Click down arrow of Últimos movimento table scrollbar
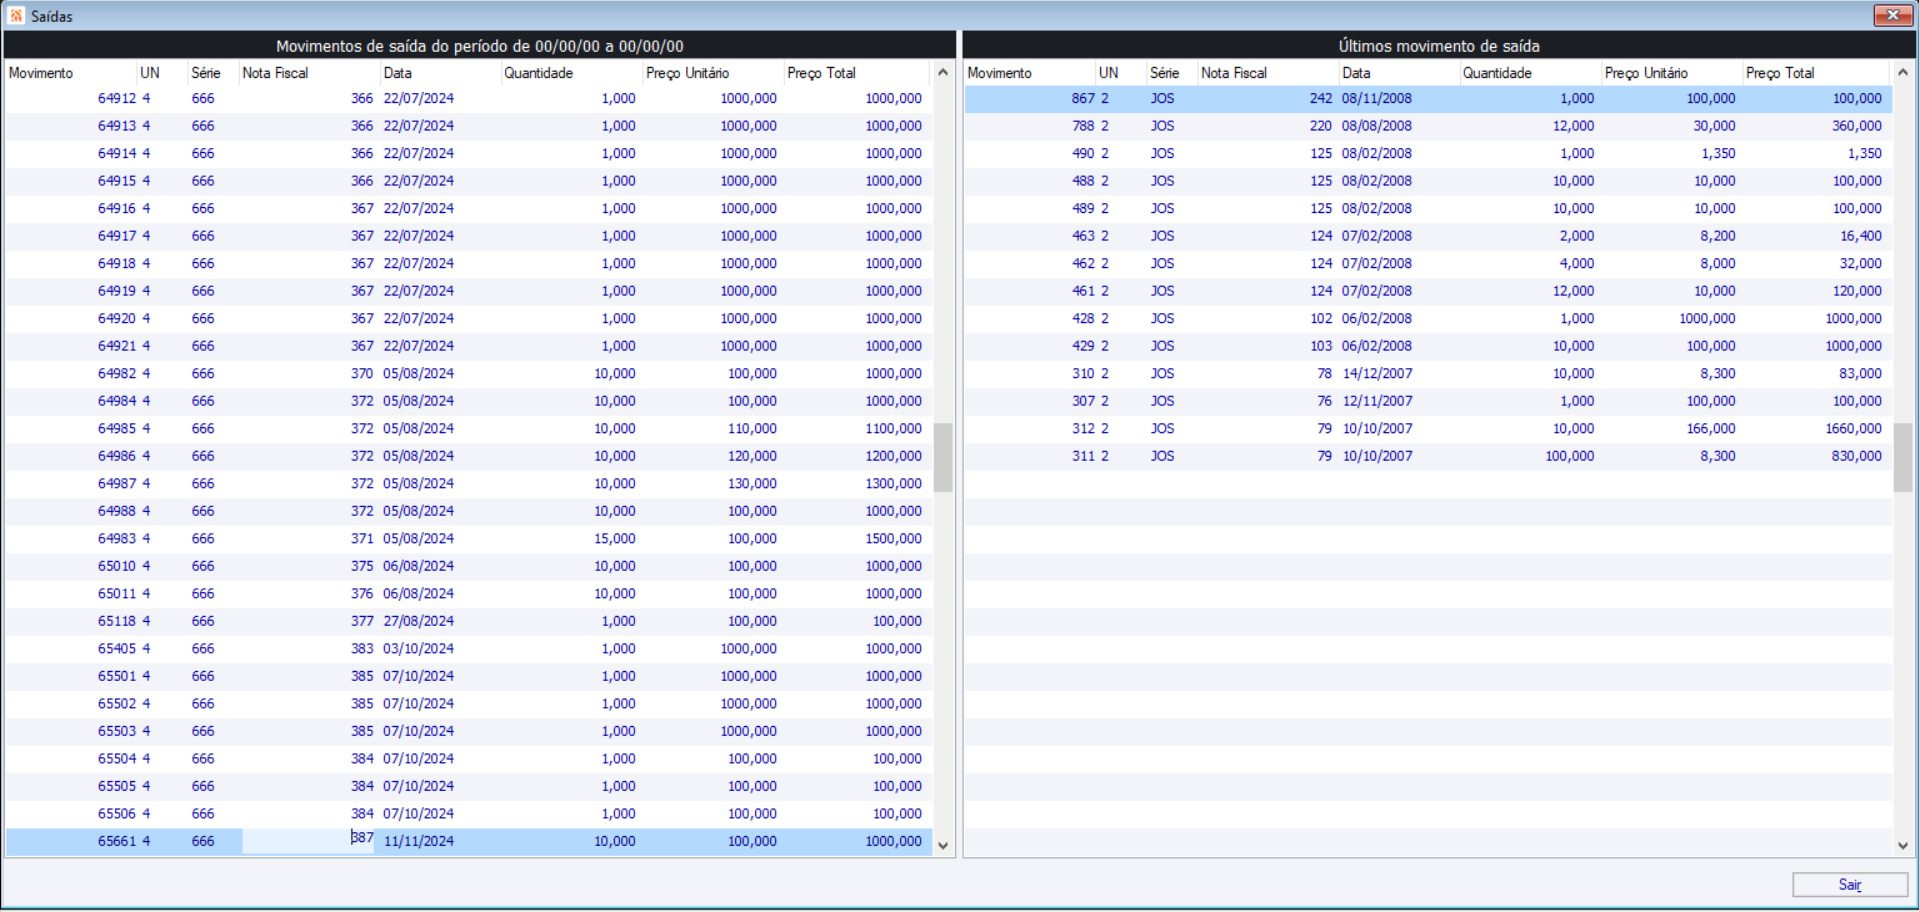Image resolution: width=1919 pixels, height=912 pixels. [1903, 845]
